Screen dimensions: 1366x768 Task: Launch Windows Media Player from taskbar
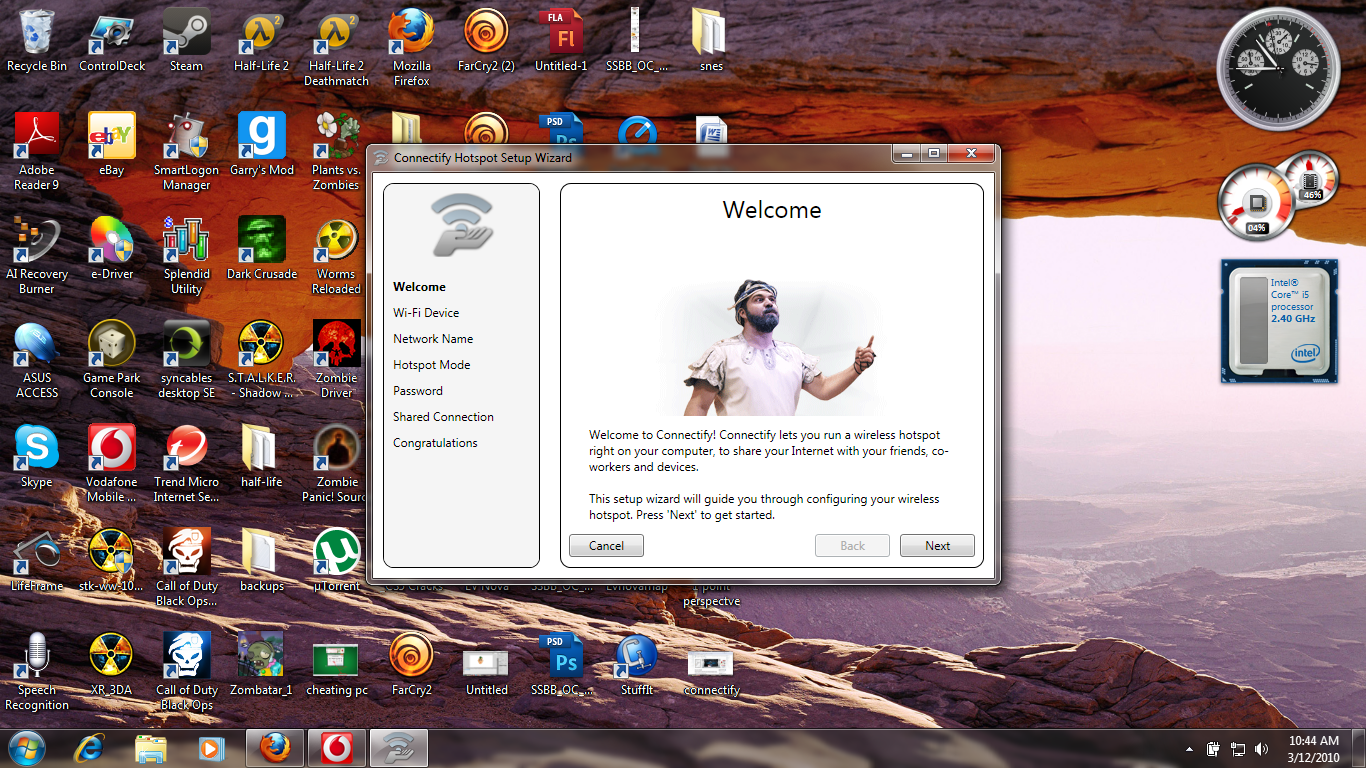pyautogui.click(x=210, y=748)
